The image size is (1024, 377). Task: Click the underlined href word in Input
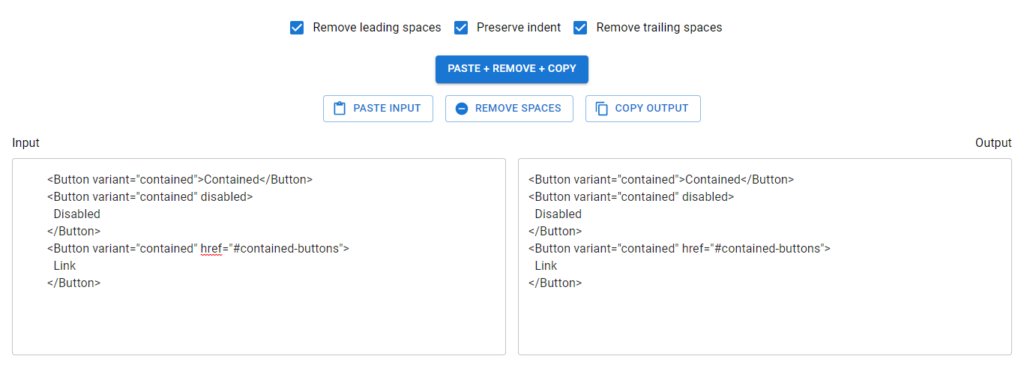tap(212, 248)
